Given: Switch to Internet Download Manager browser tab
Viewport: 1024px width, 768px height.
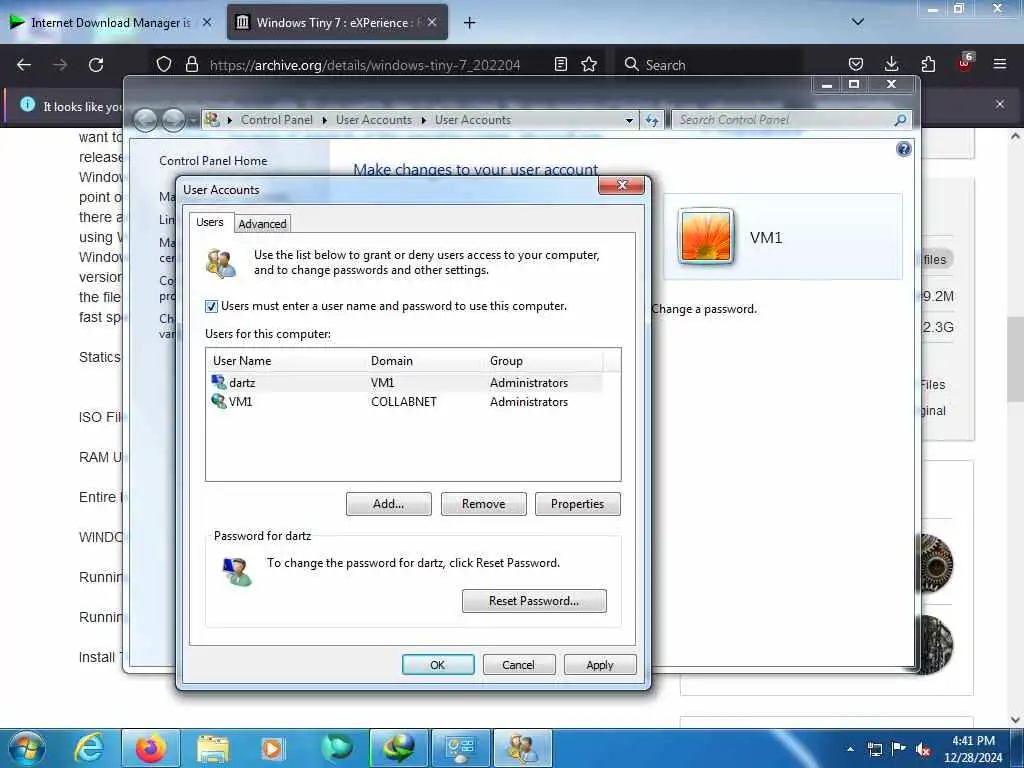Looking at the screenshot, I should [x=111, y=23].
